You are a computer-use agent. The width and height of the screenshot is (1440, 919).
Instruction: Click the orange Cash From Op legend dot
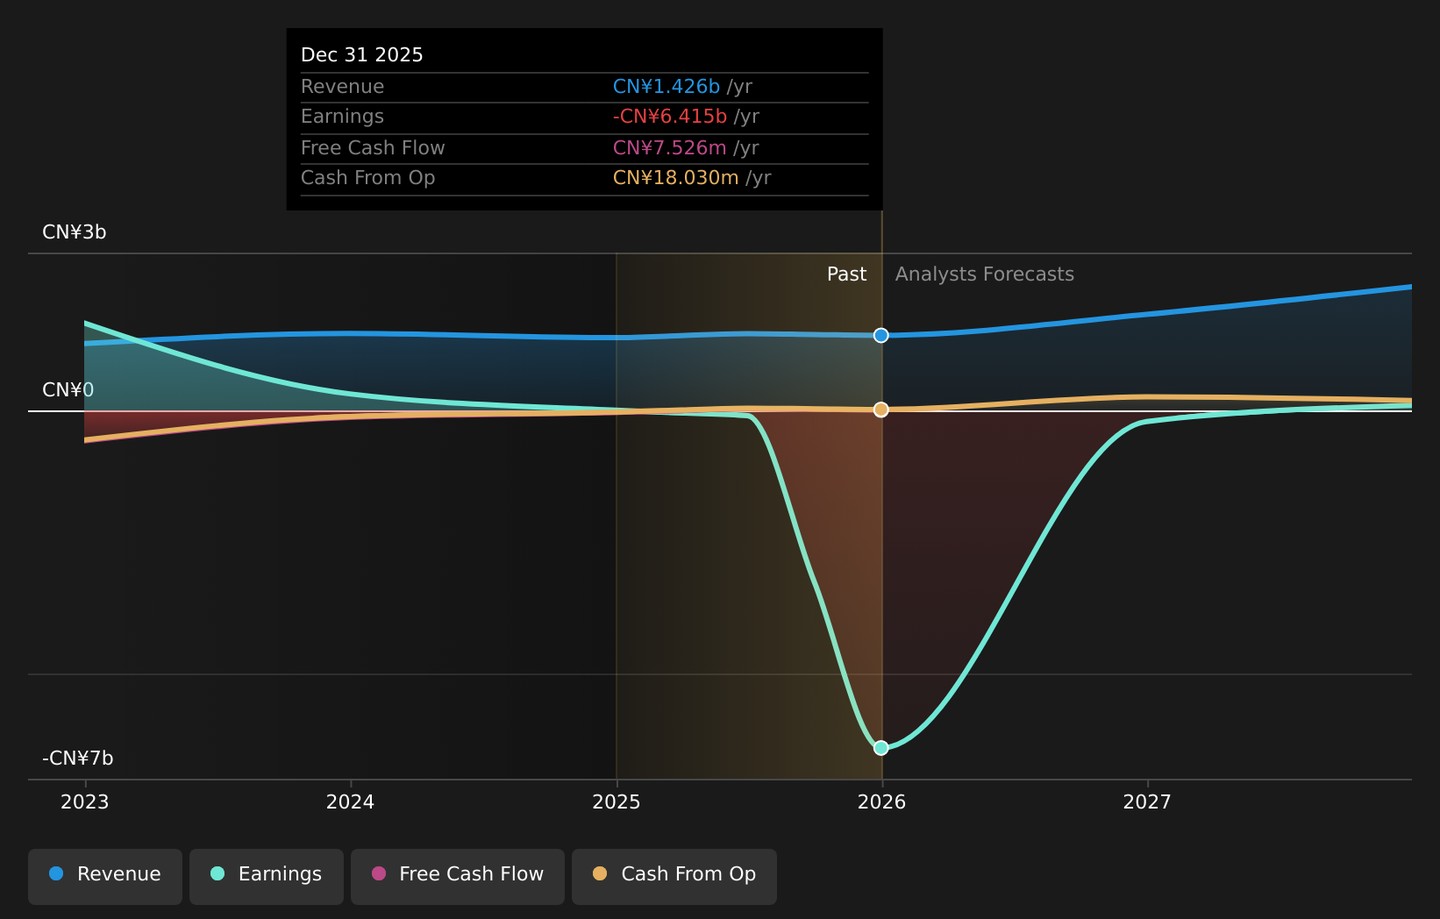(x=600, y=874)
